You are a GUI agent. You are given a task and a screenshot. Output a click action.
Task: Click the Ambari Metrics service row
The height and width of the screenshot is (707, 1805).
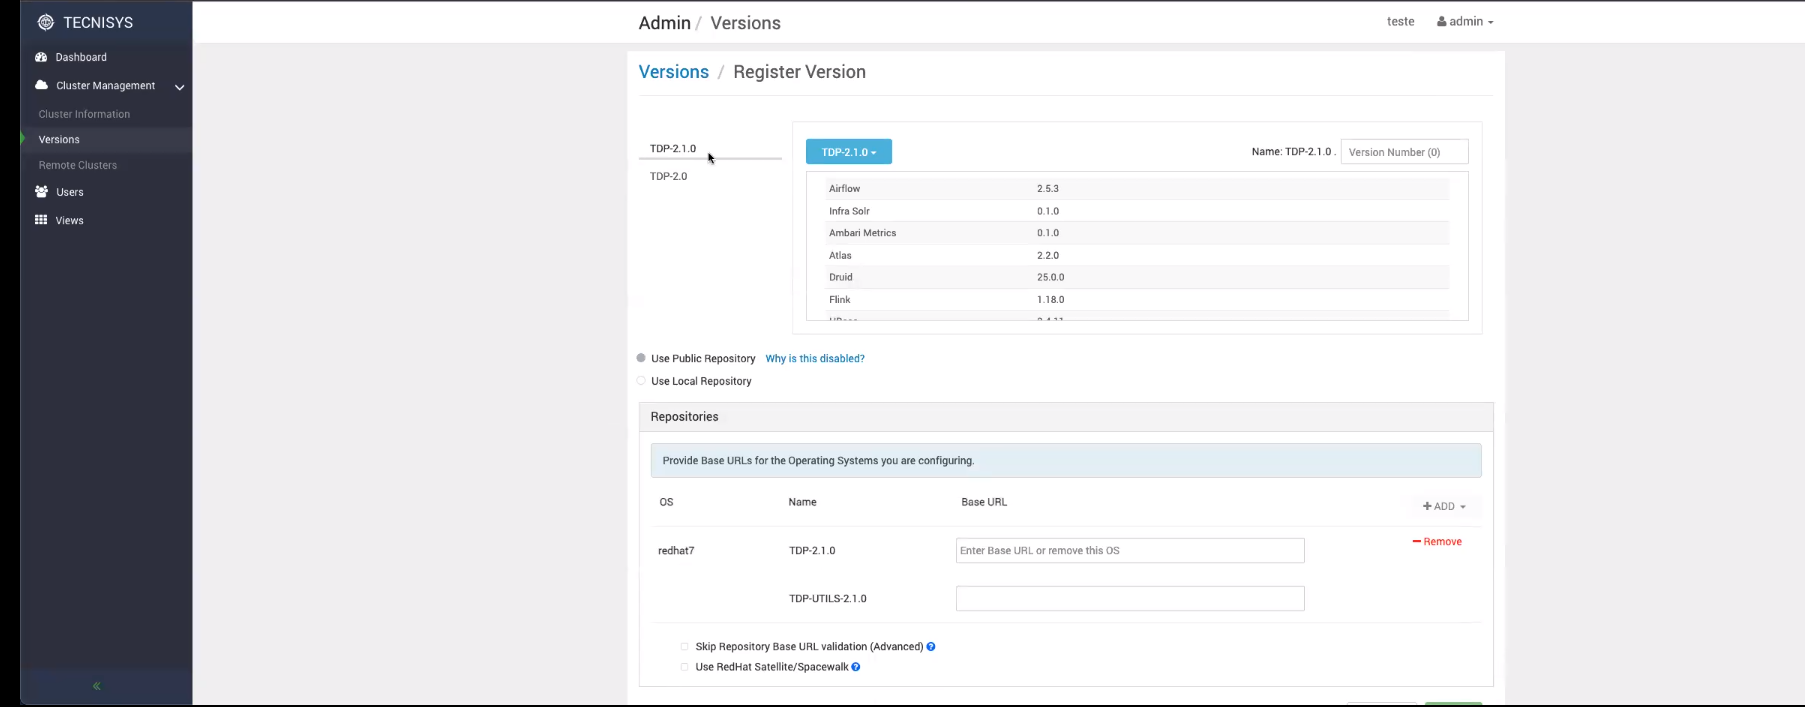tap(1136, 233)
